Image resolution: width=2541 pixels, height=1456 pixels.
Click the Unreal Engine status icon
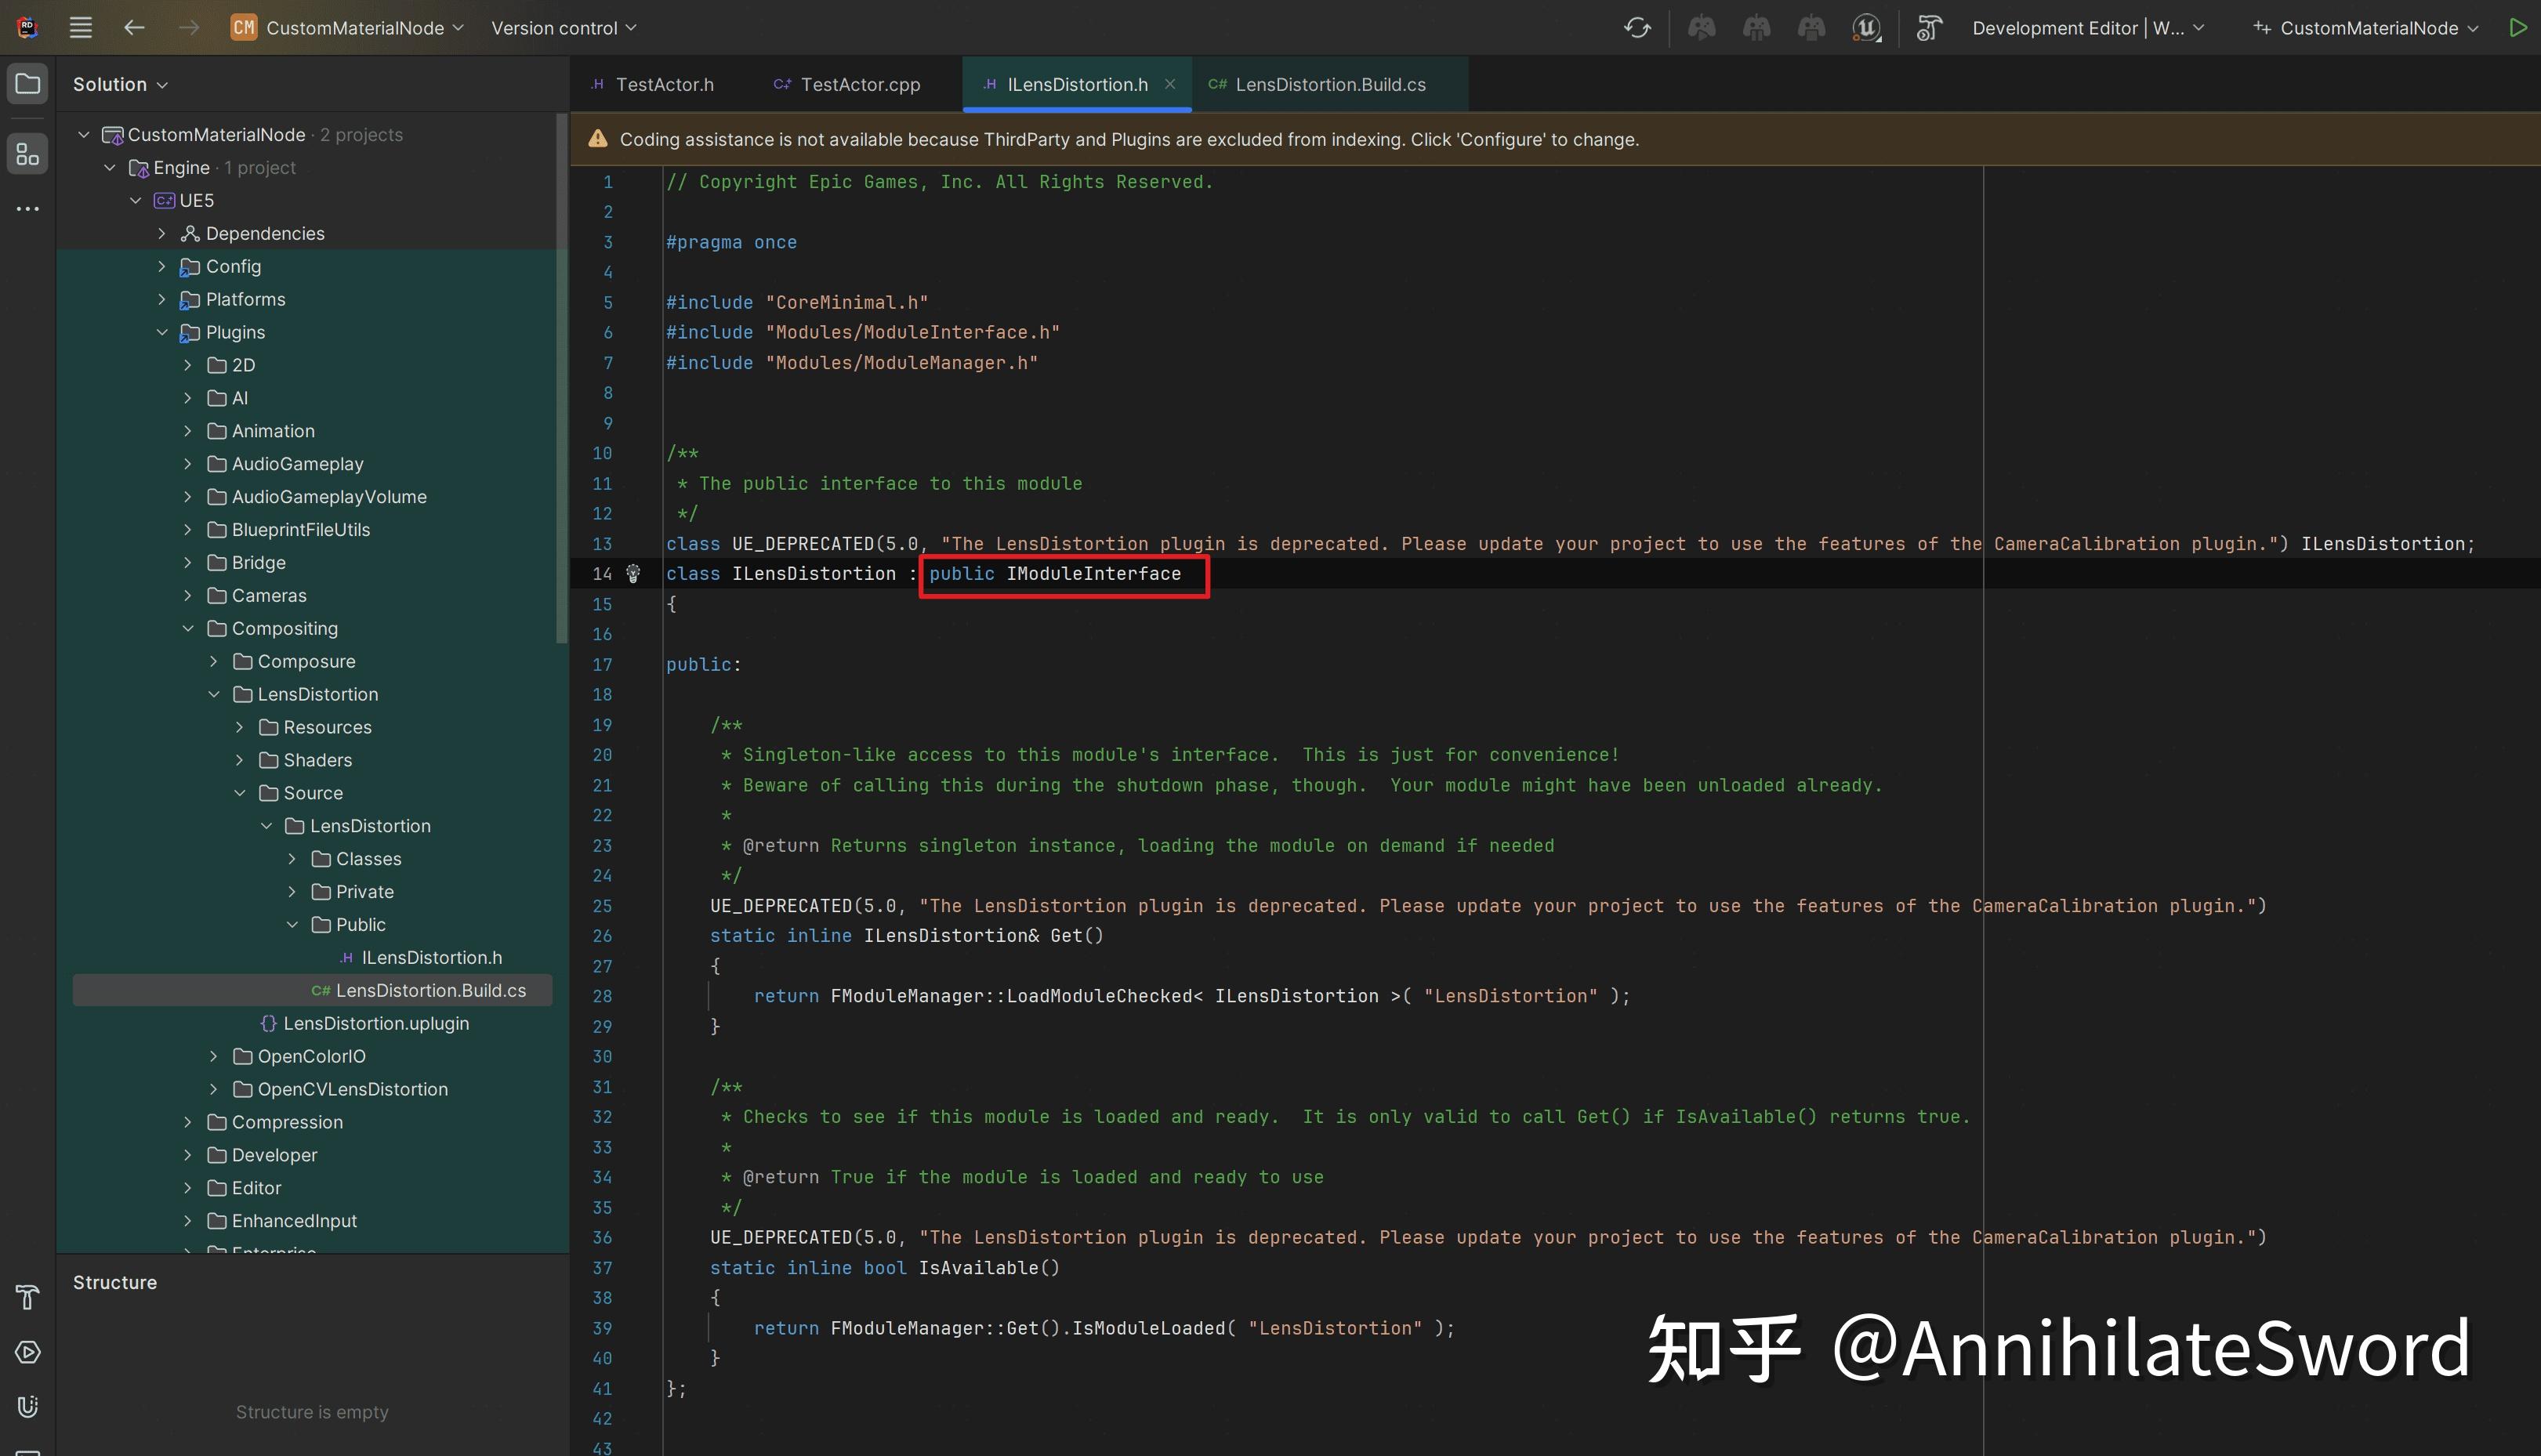pos(1866,28)
